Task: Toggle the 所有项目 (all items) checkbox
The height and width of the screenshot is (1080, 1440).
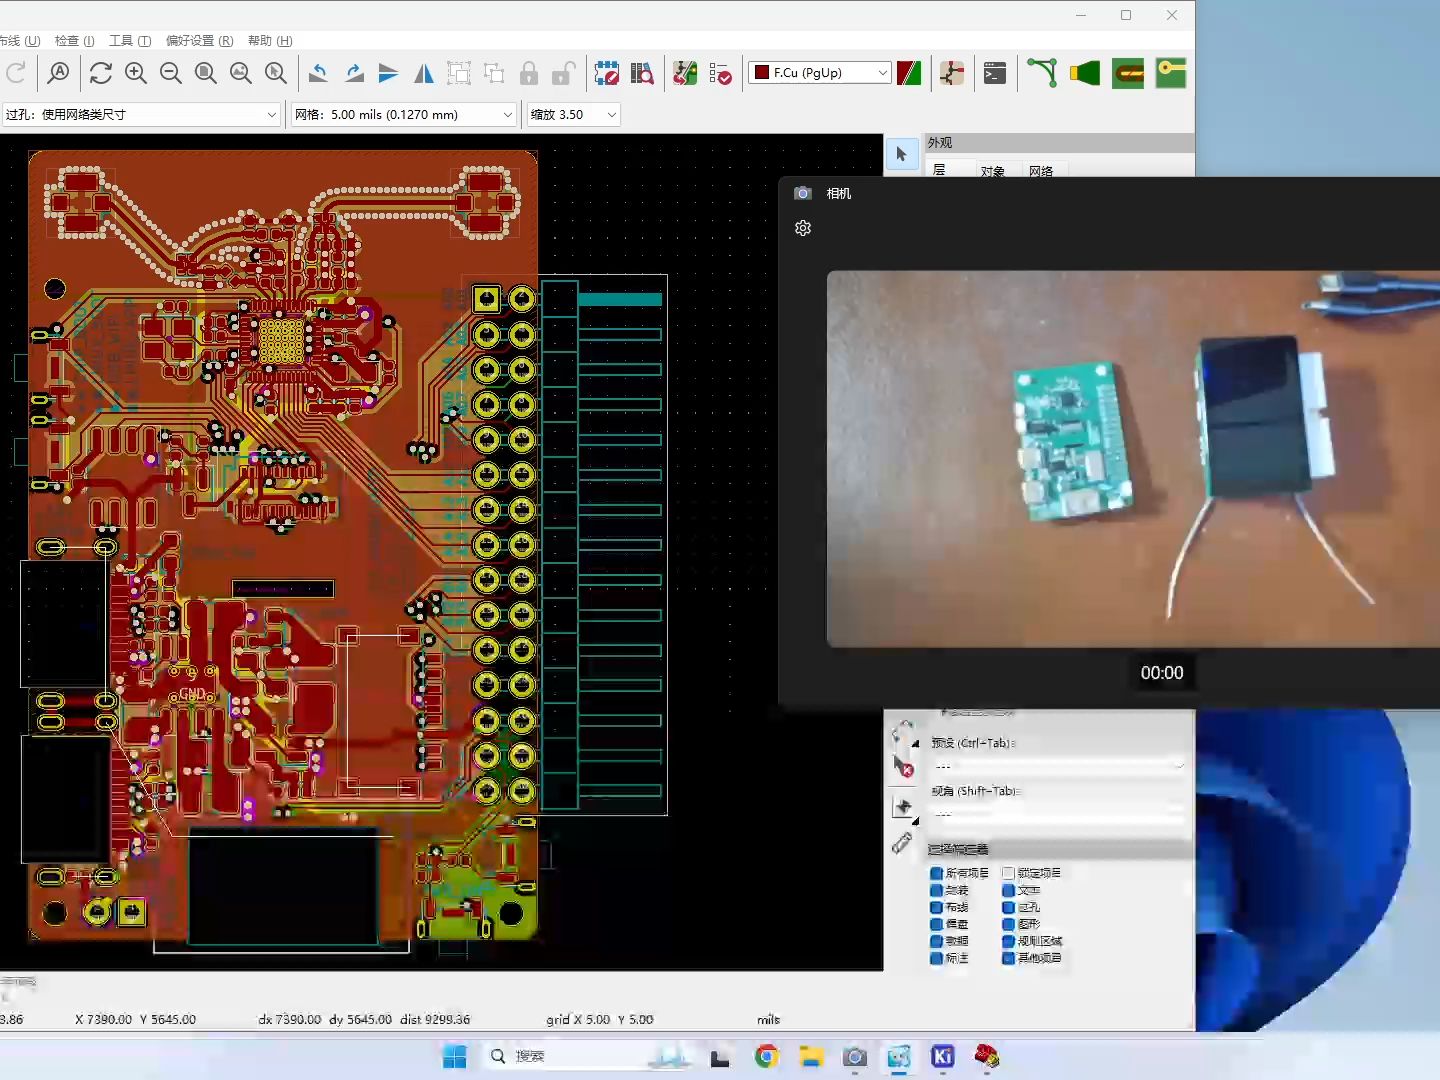Action: (936, 873)
